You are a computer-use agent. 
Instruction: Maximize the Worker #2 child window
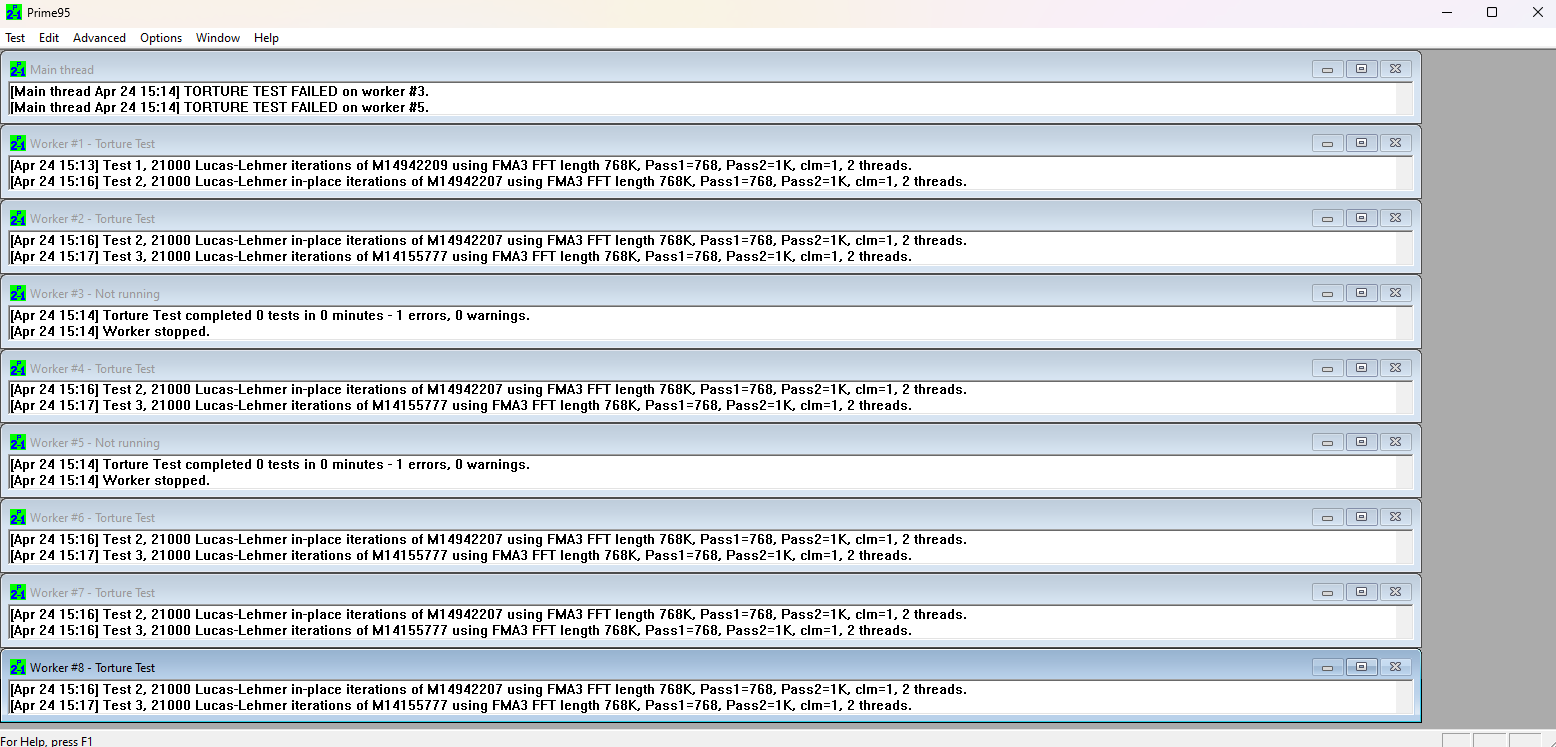pos(1361,218)
